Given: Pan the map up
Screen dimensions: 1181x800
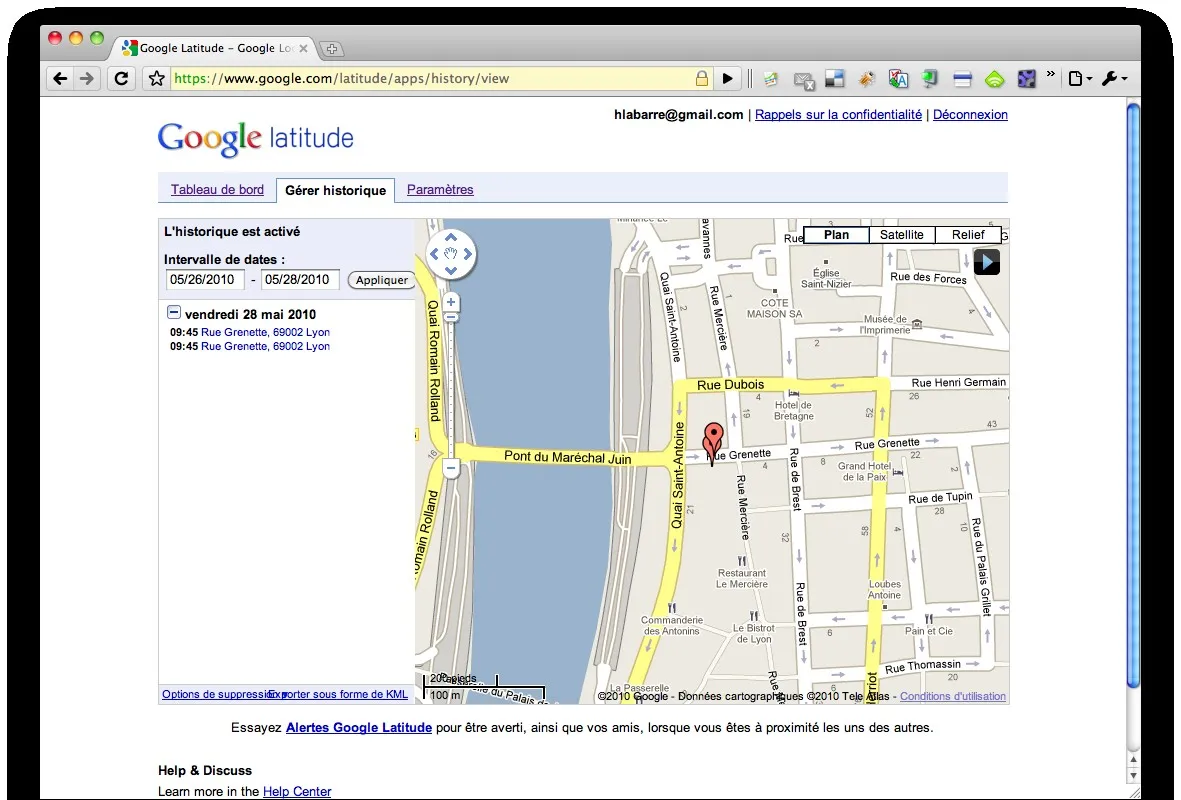Looking at the screenshot, I should (x=450, y=237).
